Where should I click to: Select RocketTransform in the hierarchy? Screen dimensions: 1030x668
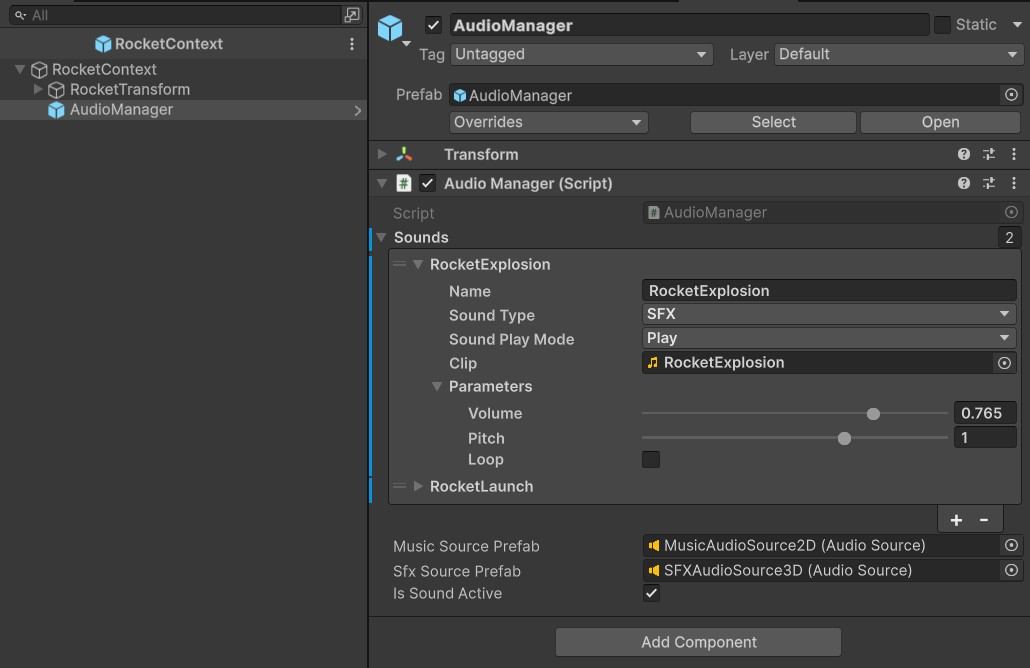coord(129,89)
